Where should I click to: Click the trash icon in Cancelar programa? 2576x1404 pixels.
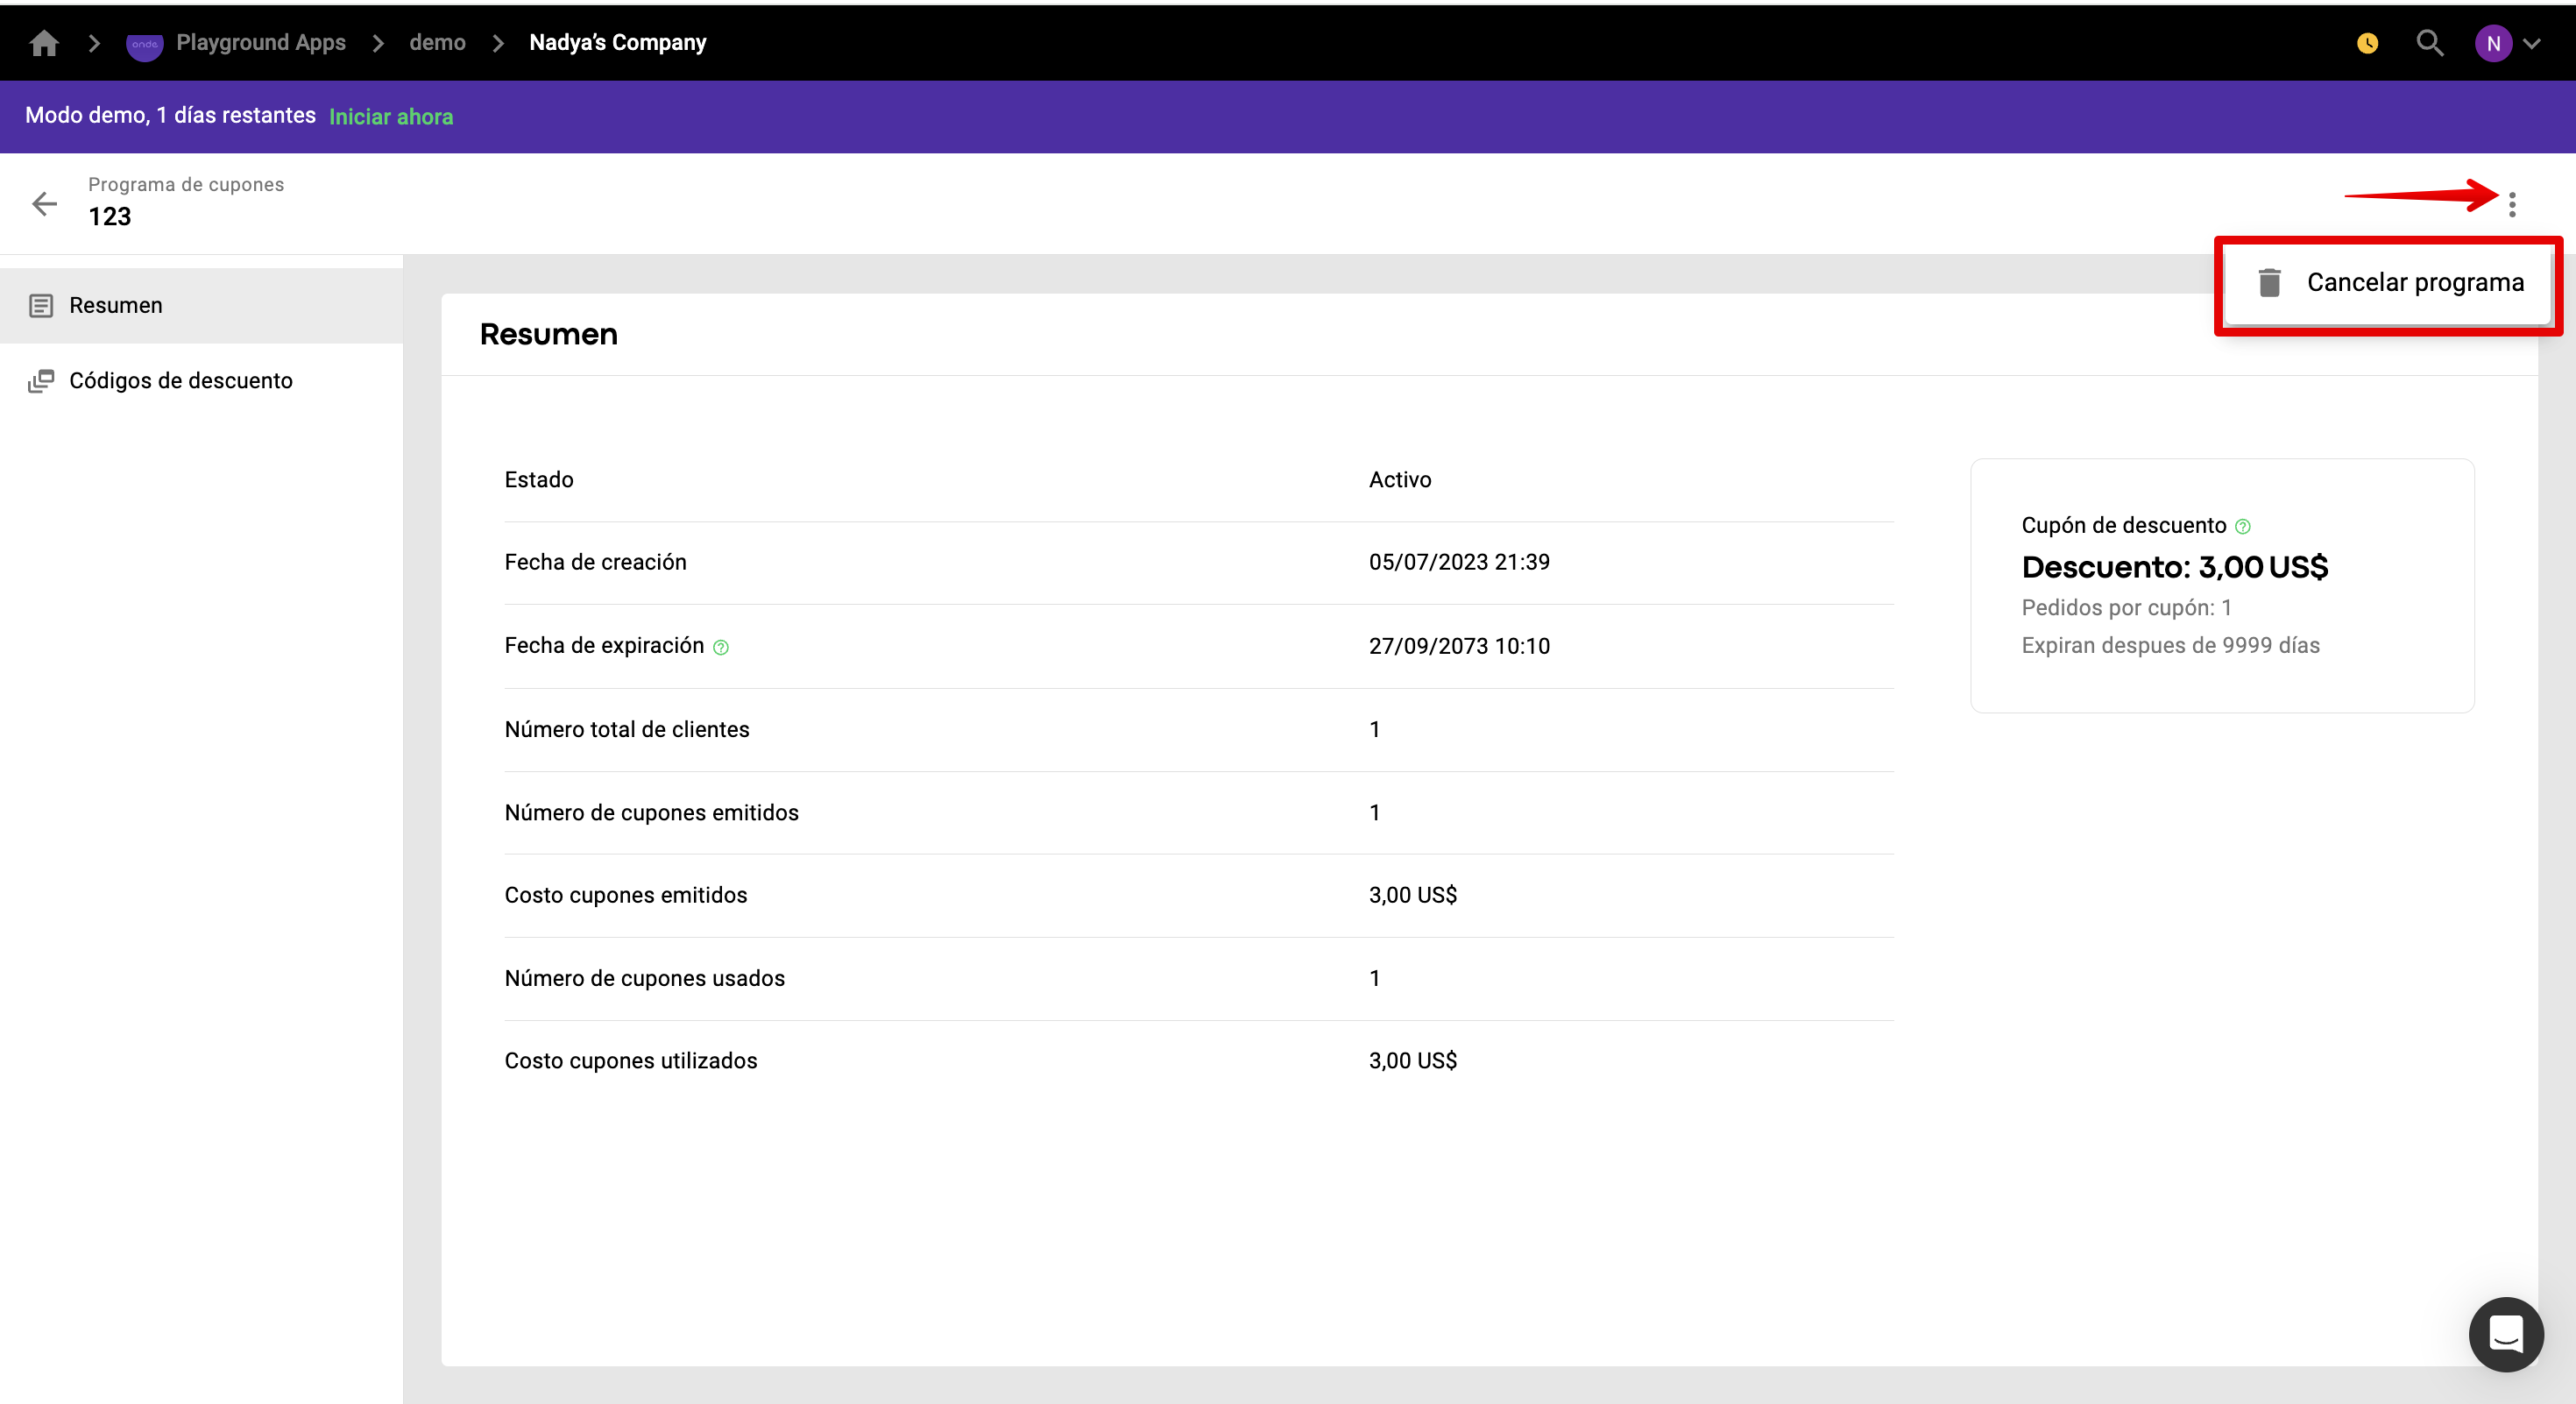[2269, 283]
